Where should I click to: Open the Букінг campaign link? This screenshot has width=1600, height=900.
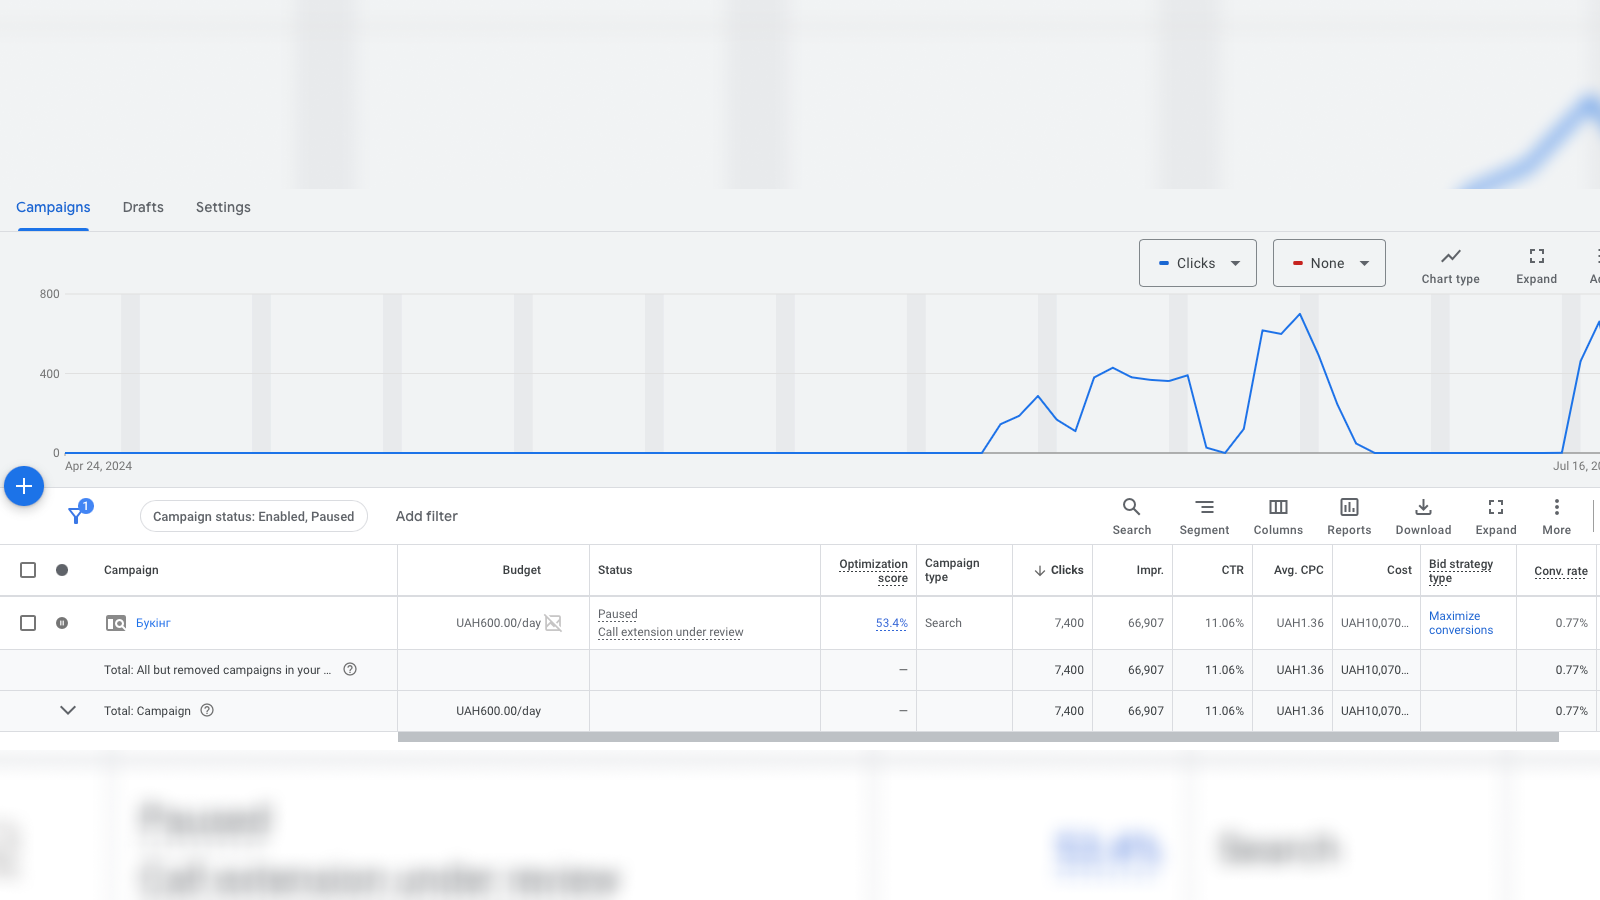[153, 623]
